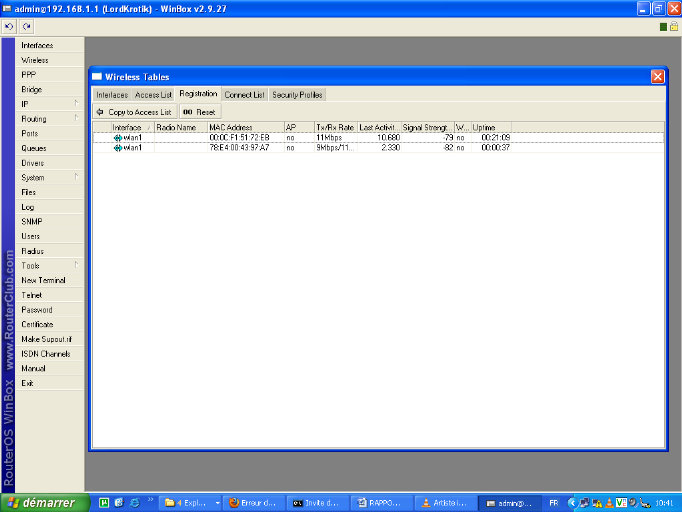Click the redo arrow in WinBox toolbar
The height and width of the screenshot is (512, 682).
point(27,27)
